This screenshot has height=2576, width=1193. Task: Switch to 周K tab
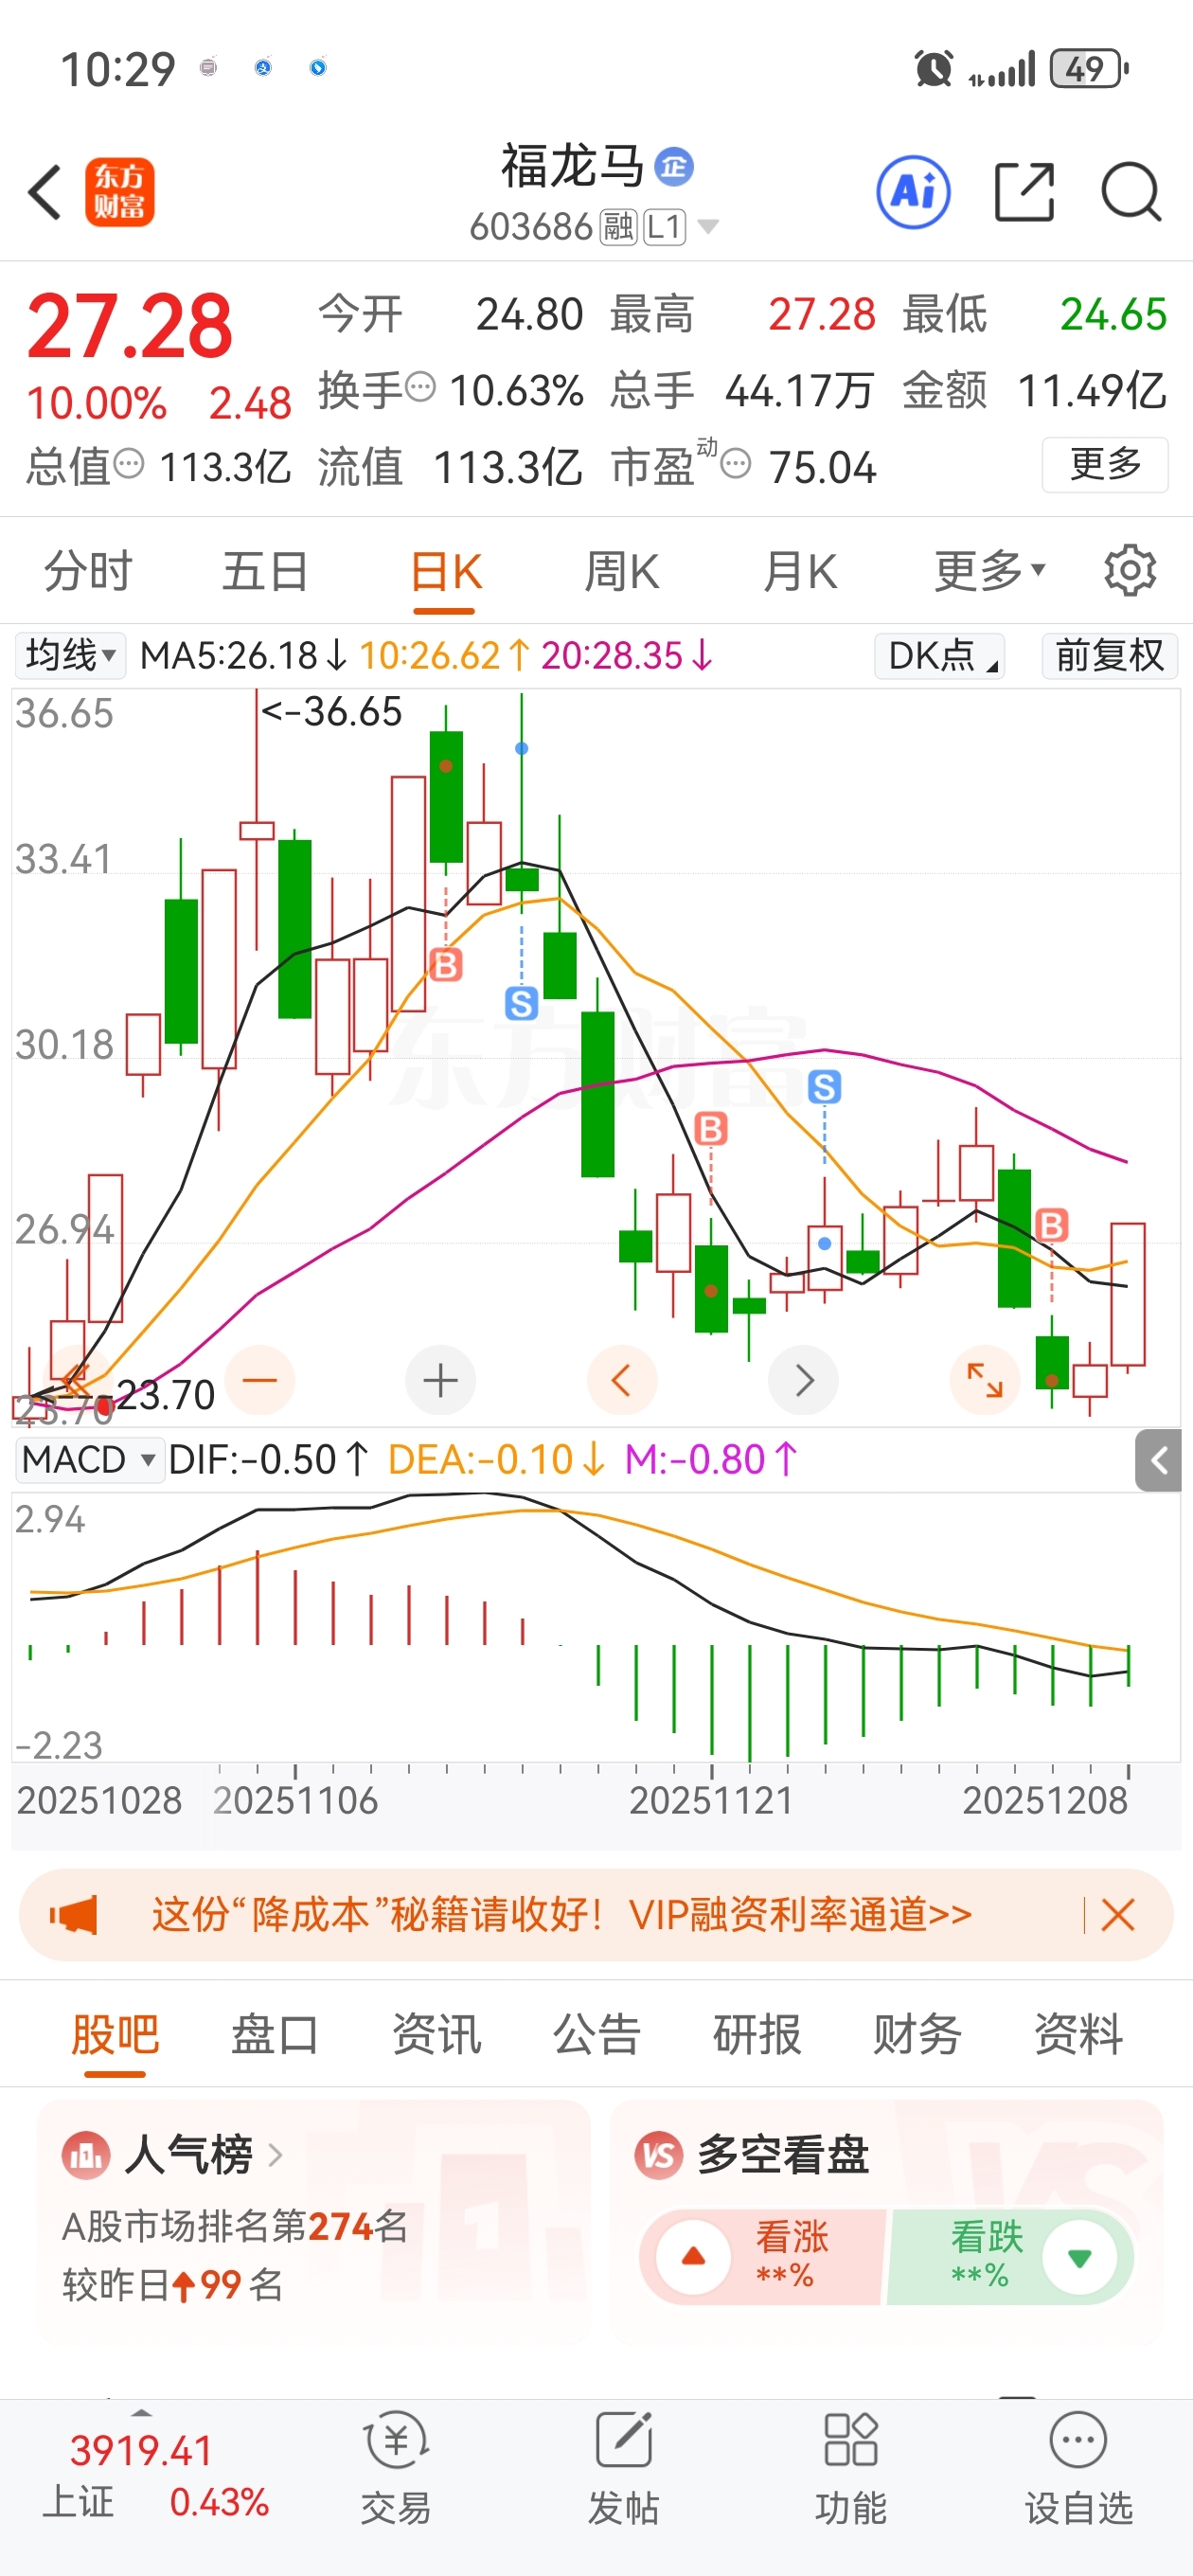click(622, 571)
